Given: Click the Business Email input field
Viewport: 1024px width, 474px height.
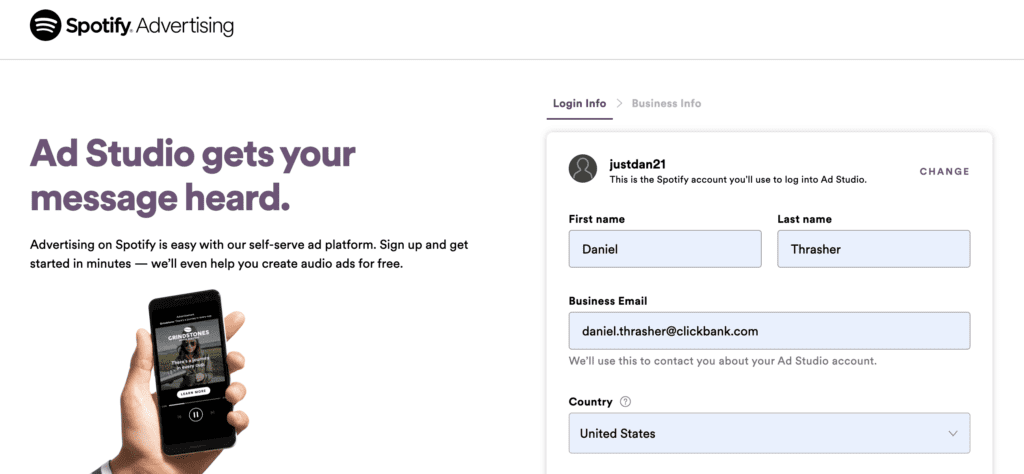Looking at the screenshot, I should (769, 331).
